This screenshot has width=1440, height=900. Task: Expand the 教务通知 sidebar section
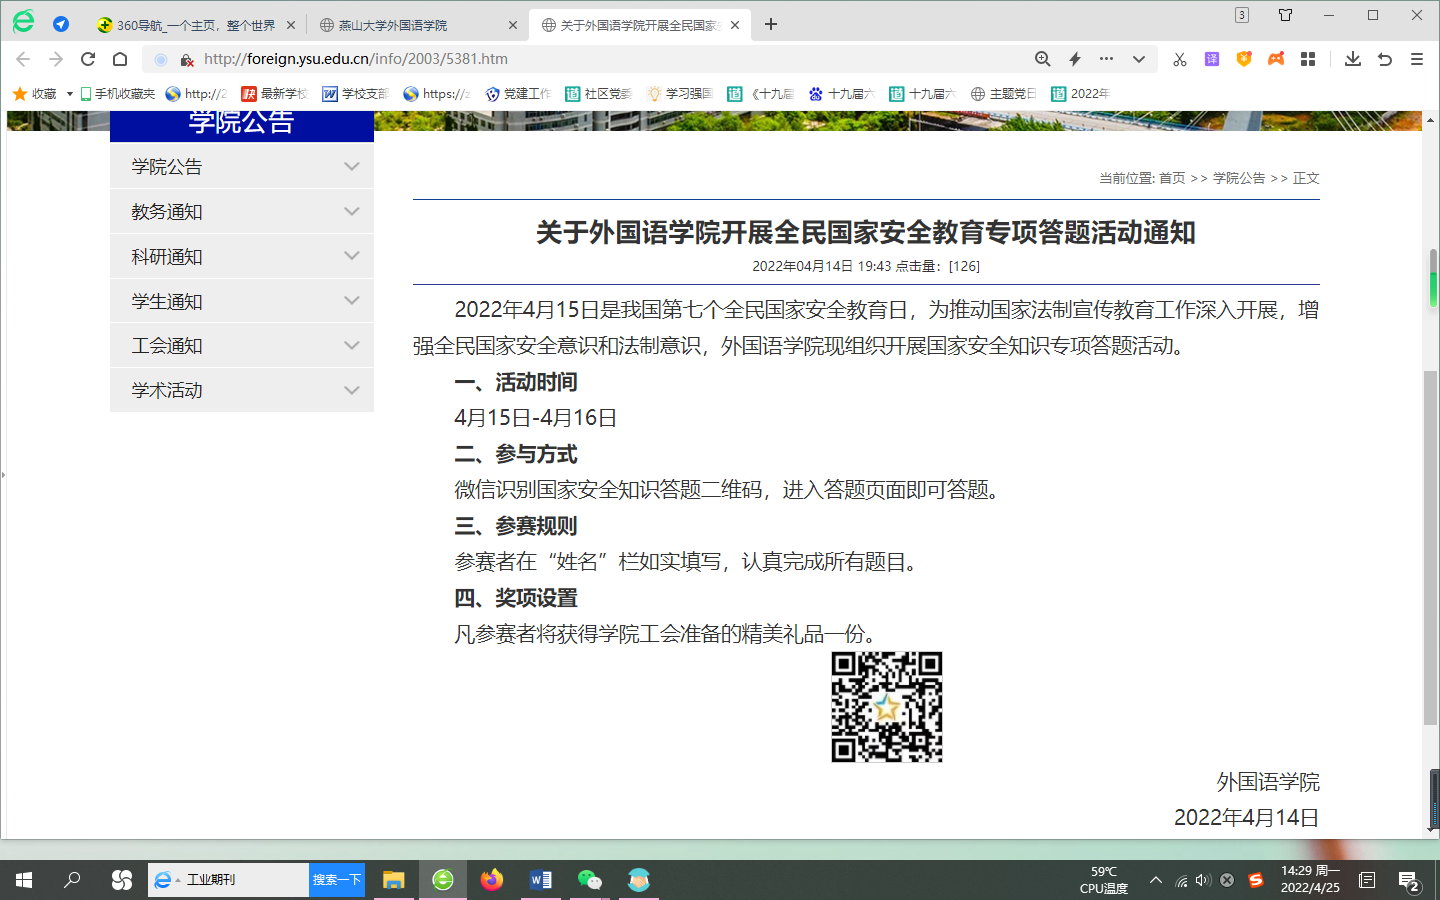tap(351, 212)
